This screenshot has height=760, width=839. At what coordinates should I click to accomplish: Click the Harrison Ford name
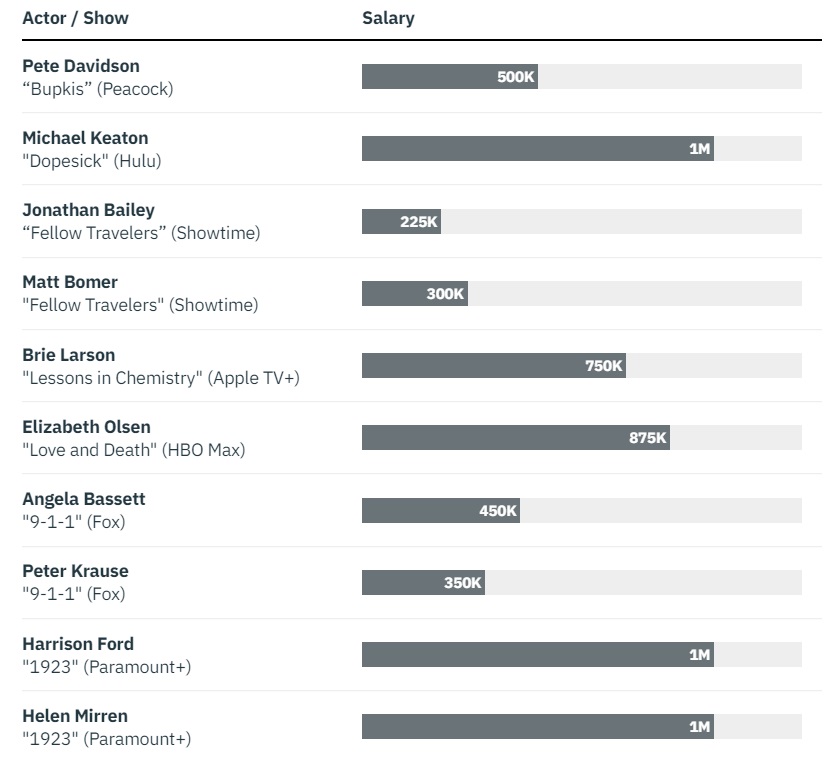pos(78,643)
